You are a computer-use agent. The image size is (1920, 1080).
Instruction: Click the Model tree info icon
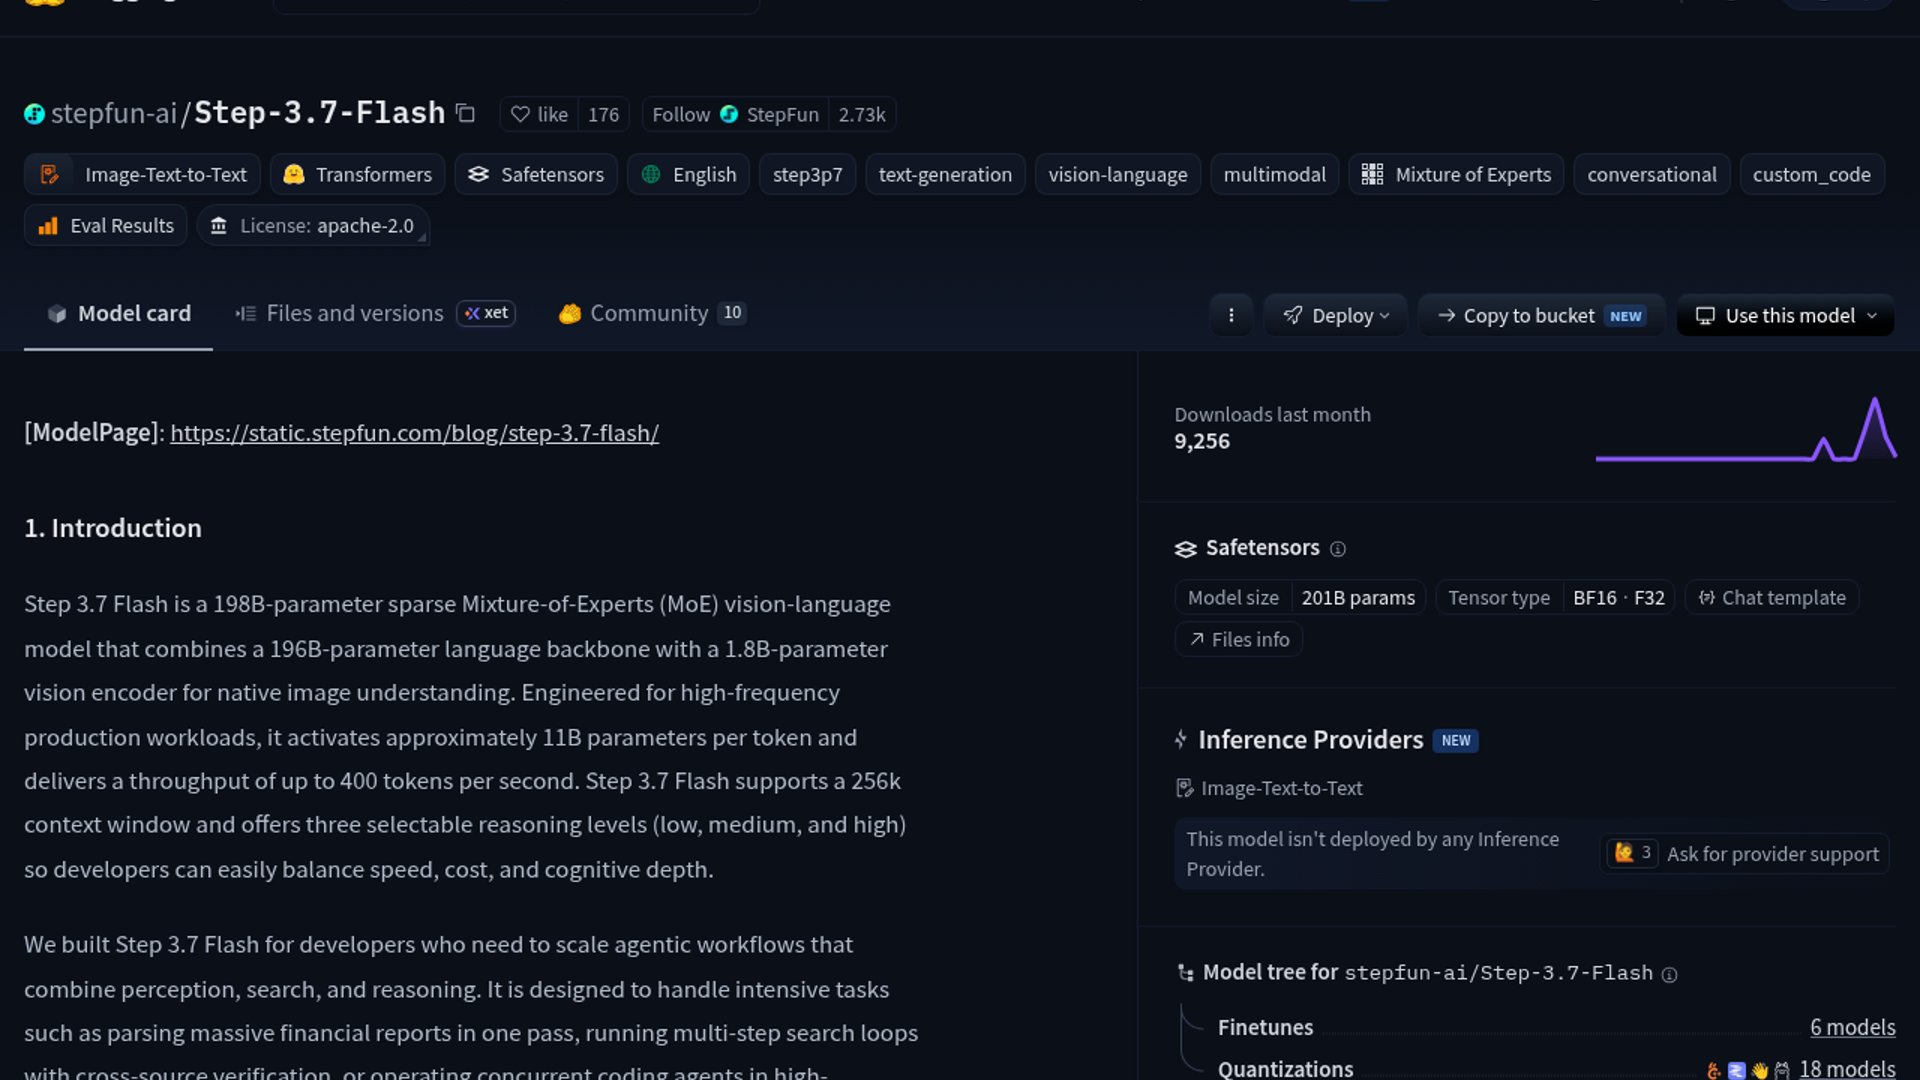point(1669,974)
